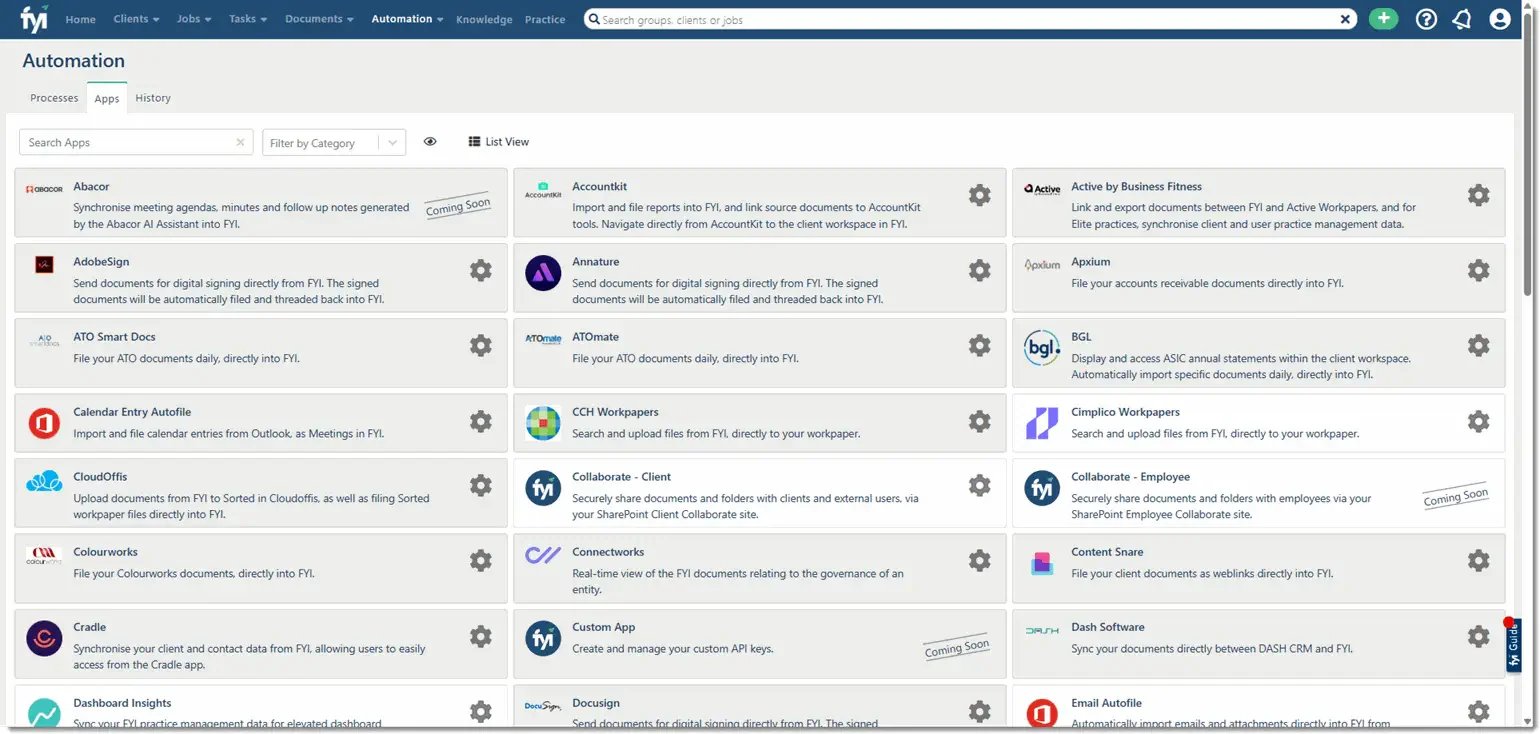Open settings gear for CloudOffis app
1540x734 pixels.
click(x=481, y=486)
